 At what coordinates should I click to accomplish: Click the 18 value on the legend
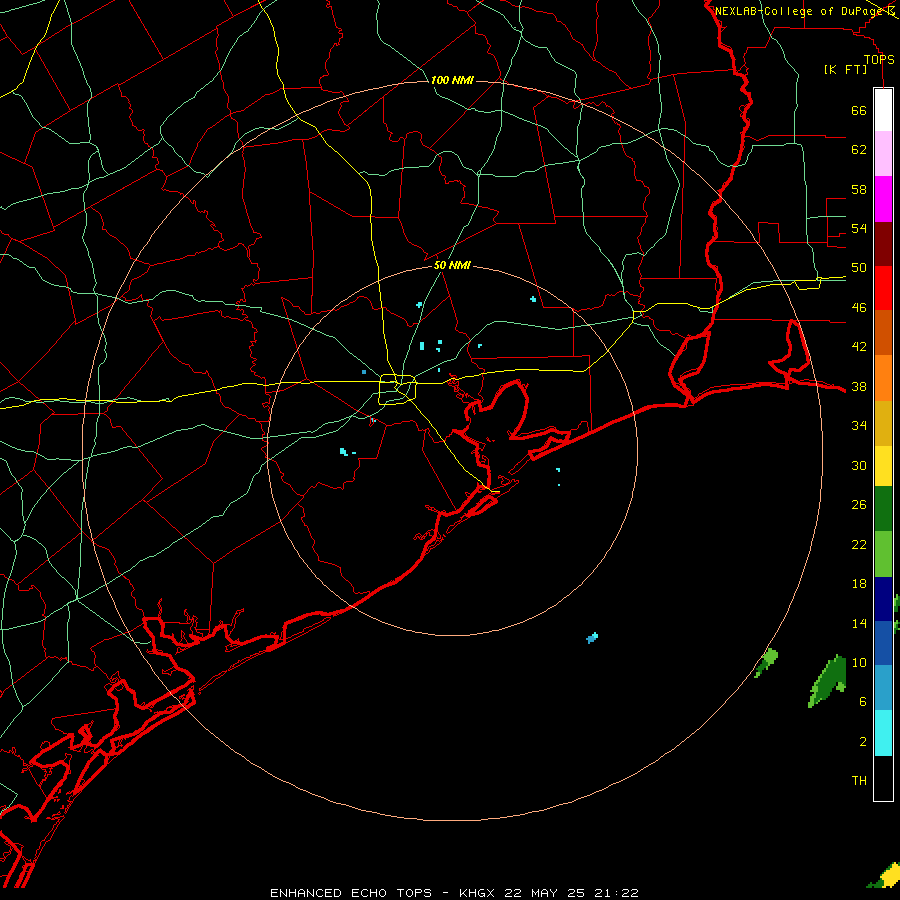(x=859, y=584)
